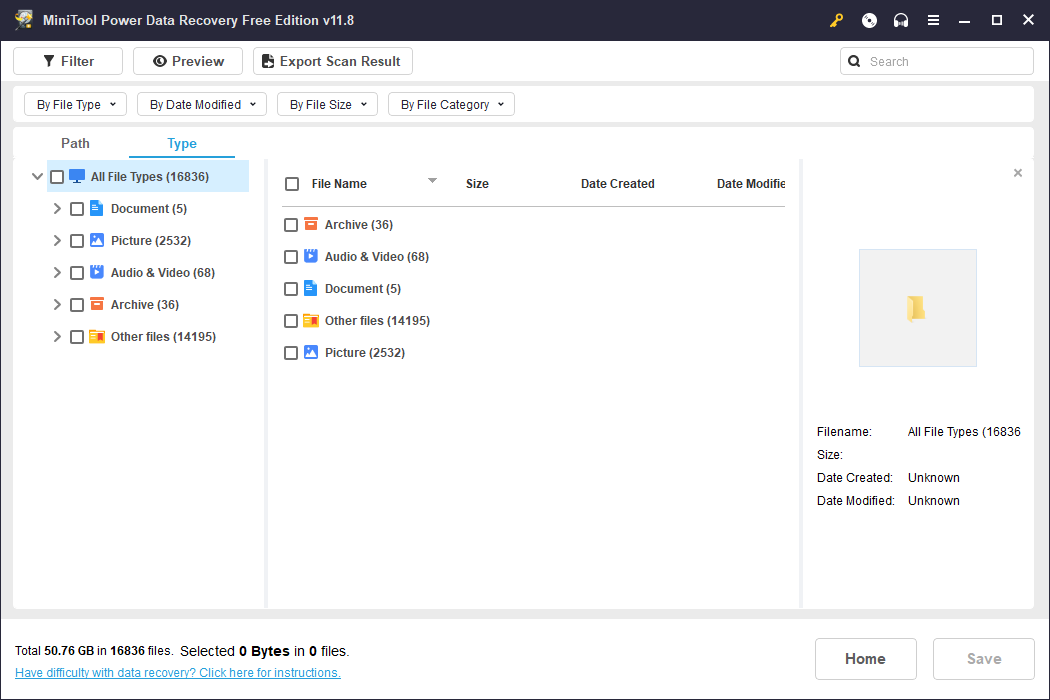The width and height of the screenshot is (1050, 700).
Task: Open the hamburger menu icon
Action: coord(933,21)
